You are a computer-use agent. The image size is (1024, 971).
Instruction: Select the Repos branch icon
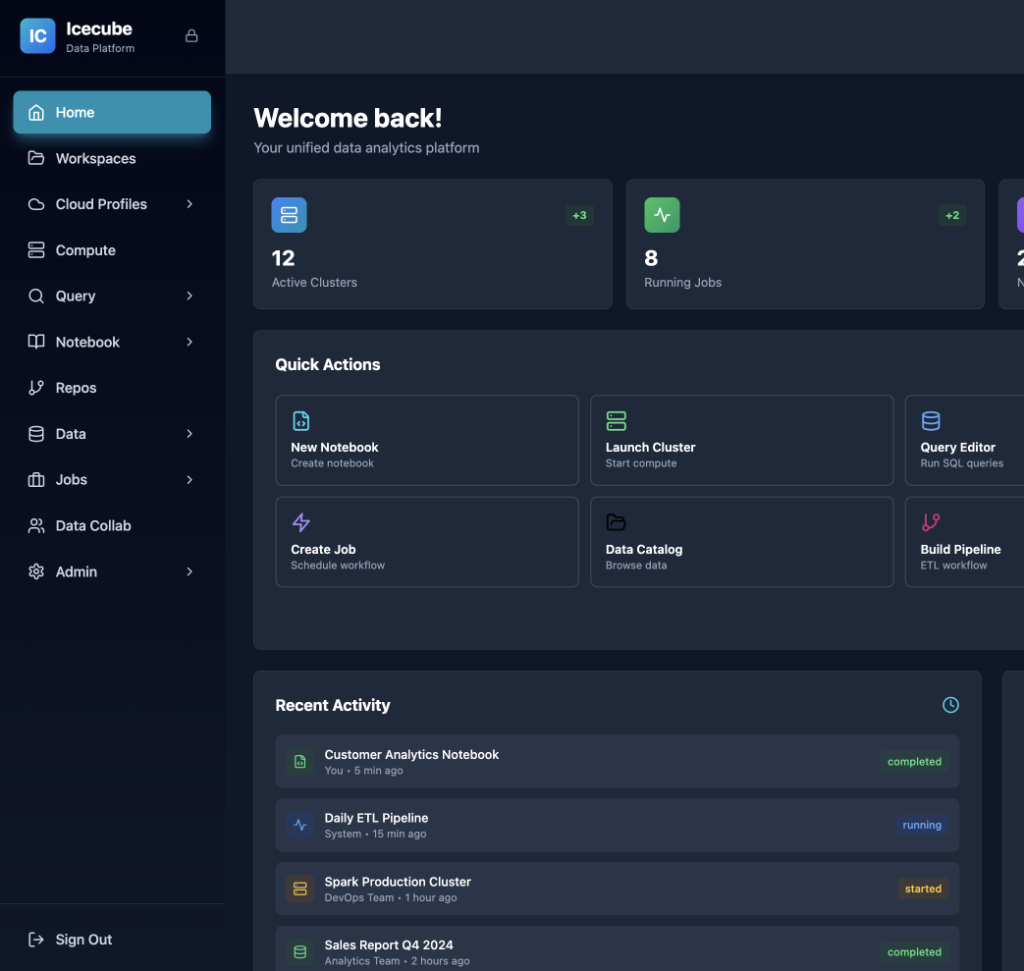pos(35,388)
